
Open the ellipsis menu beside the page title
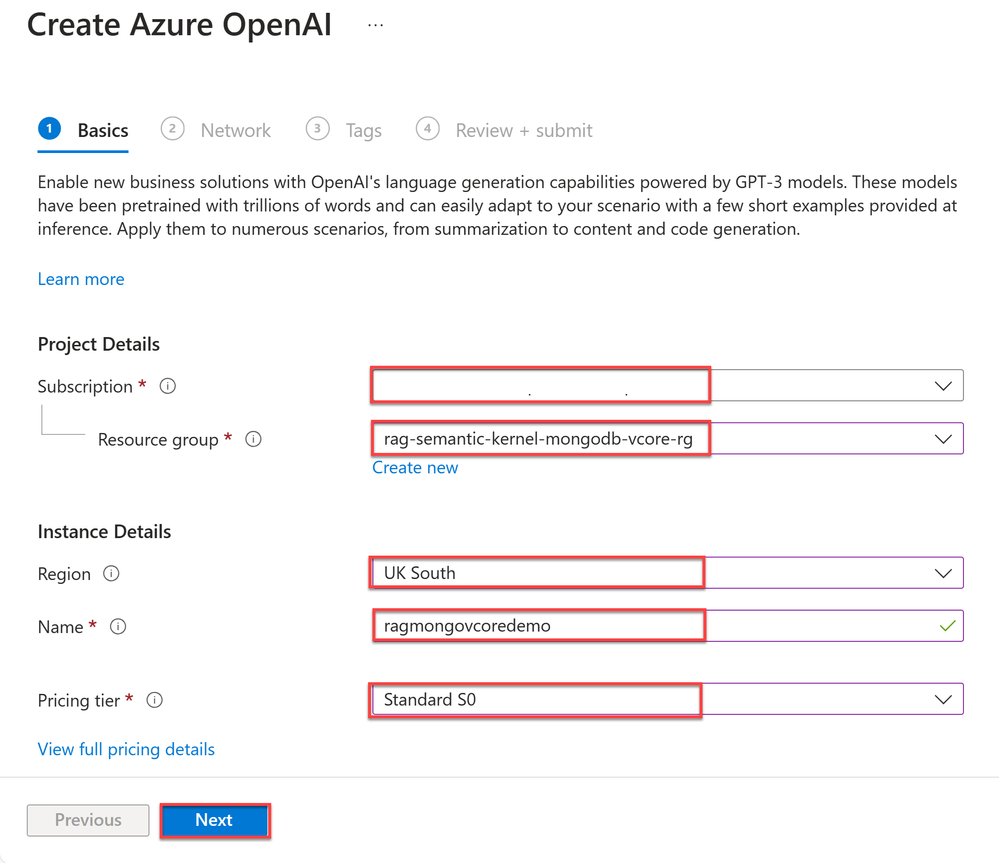tap(375, 25)
